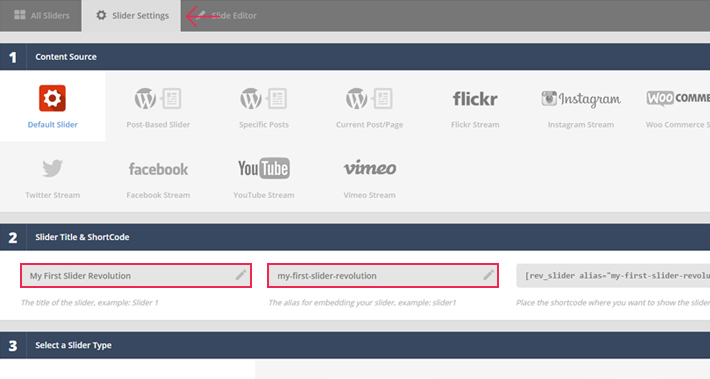
Task: Select the rev_slider shortcode text box
Action: [x=613, y=275]
